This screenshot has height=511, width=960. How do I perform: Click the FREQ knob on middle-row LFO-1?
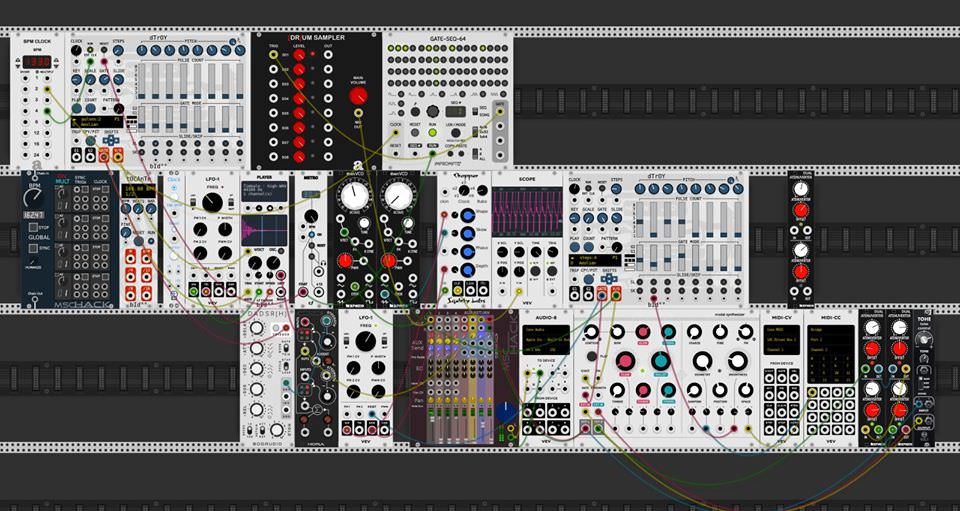[x=212, y=203]
